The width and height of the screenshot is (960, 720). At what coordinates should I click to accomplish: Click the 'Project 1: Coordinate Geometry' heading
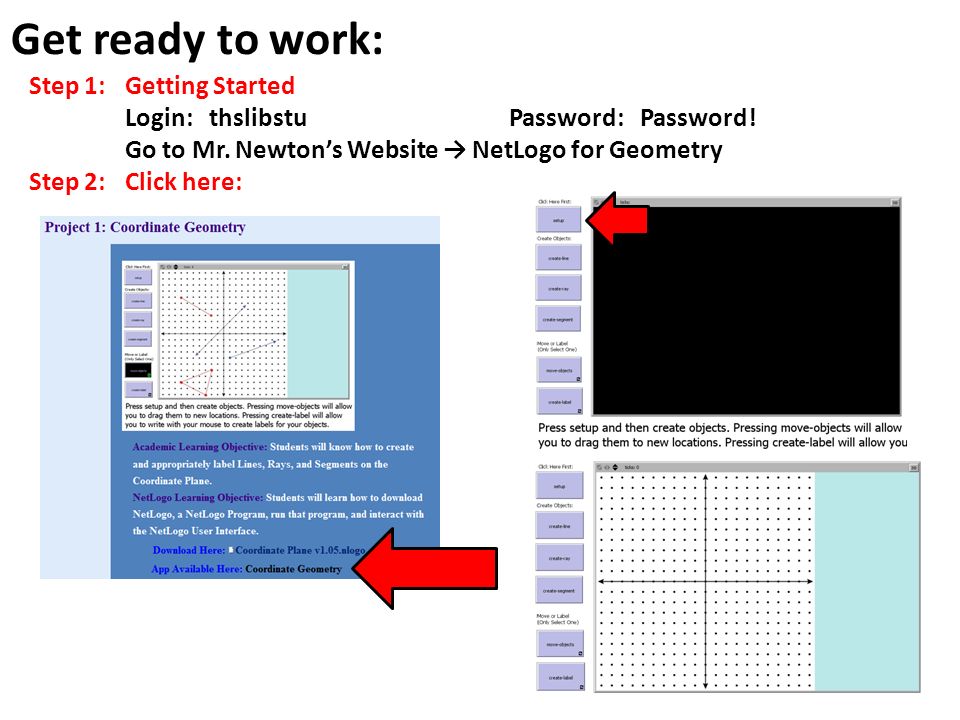(145, 227)
